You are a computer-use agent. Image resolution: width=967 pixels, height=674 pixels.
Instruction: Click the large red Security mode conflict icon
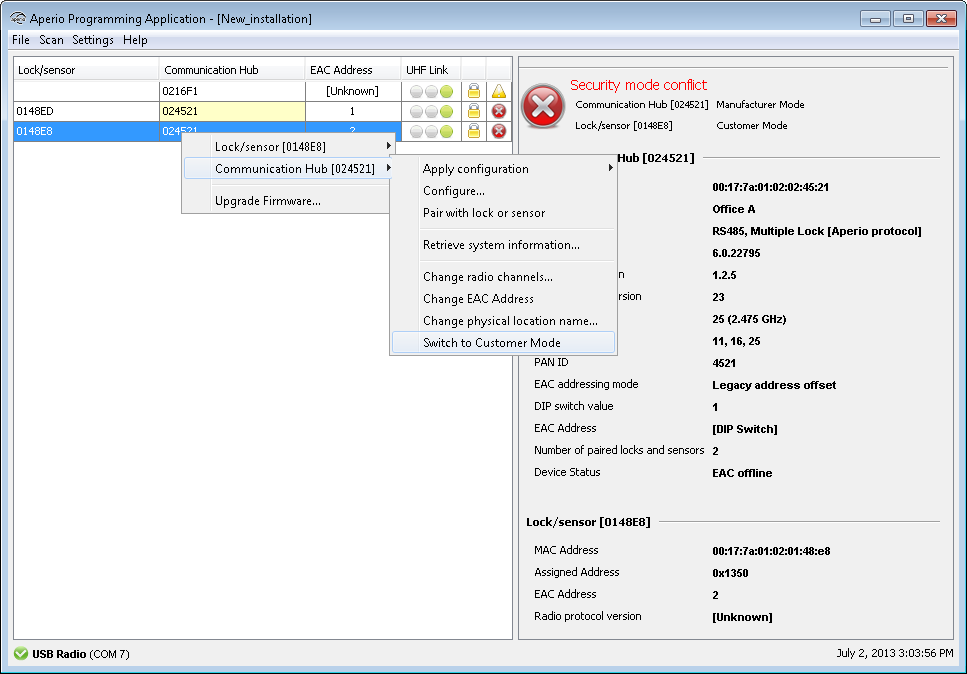pos(543,106)
